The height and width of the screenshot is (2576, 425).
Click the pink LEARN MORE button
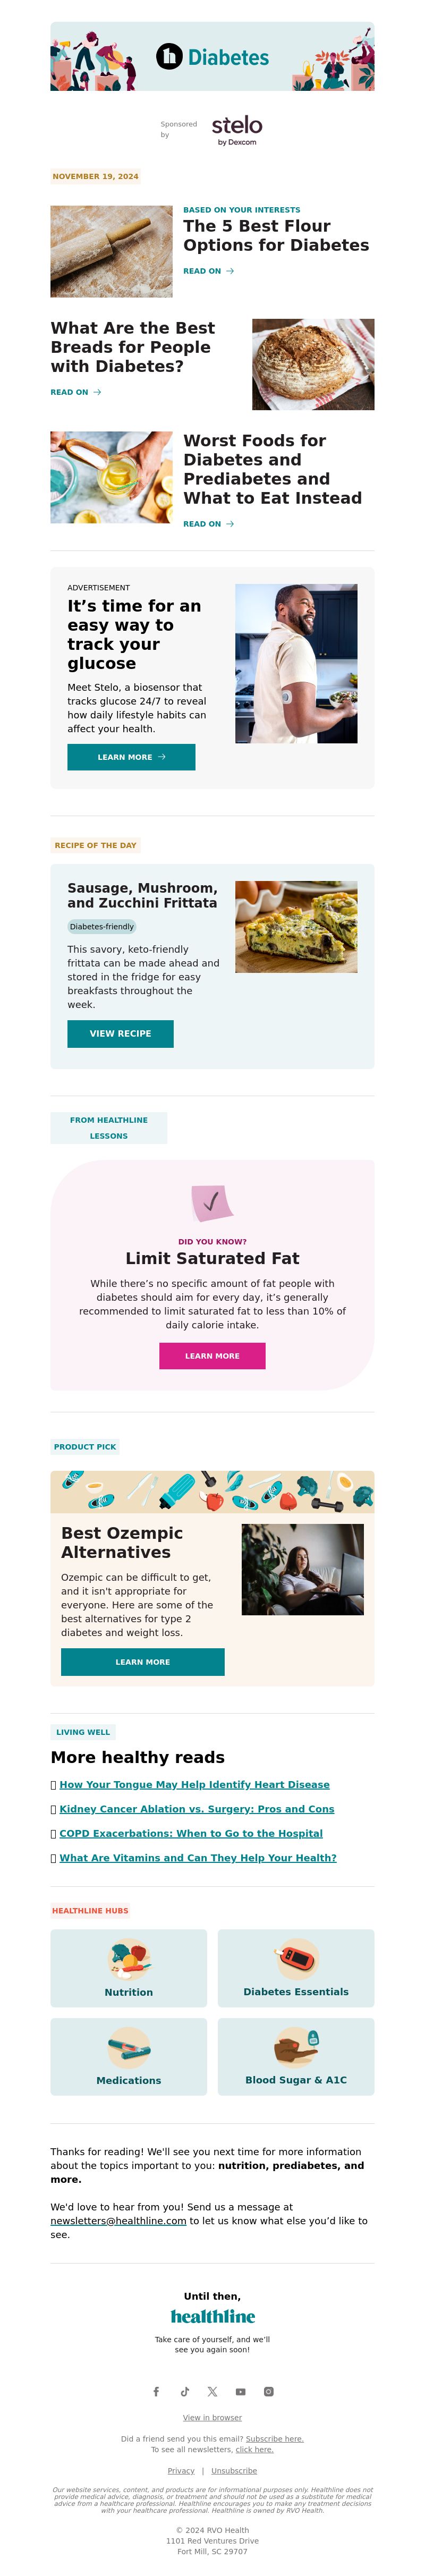coord(212,1355)
